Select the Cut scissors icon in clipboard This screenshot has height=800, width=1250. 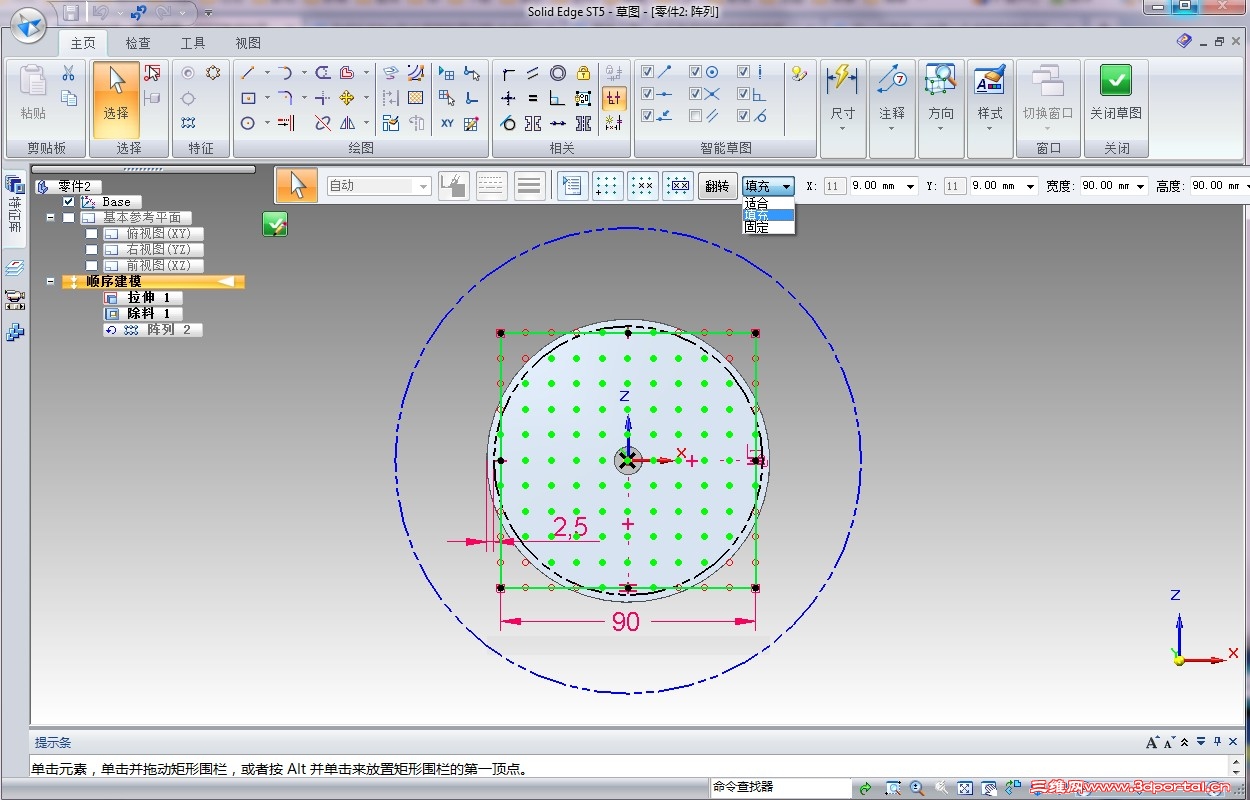(x=68, y=74)
